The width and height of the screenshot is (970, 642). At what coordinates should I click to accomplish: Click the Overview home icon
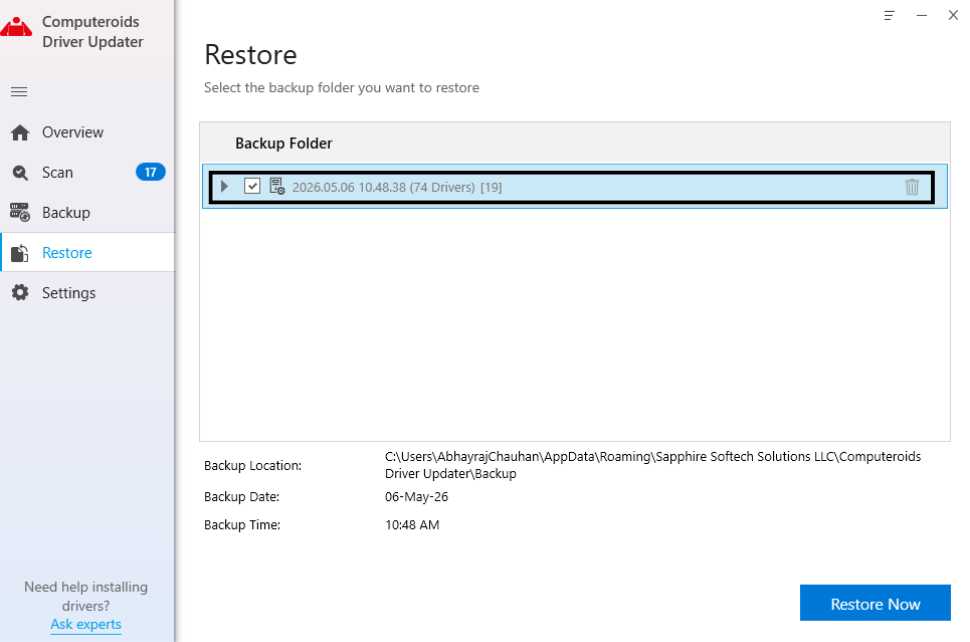click(20, 132)
